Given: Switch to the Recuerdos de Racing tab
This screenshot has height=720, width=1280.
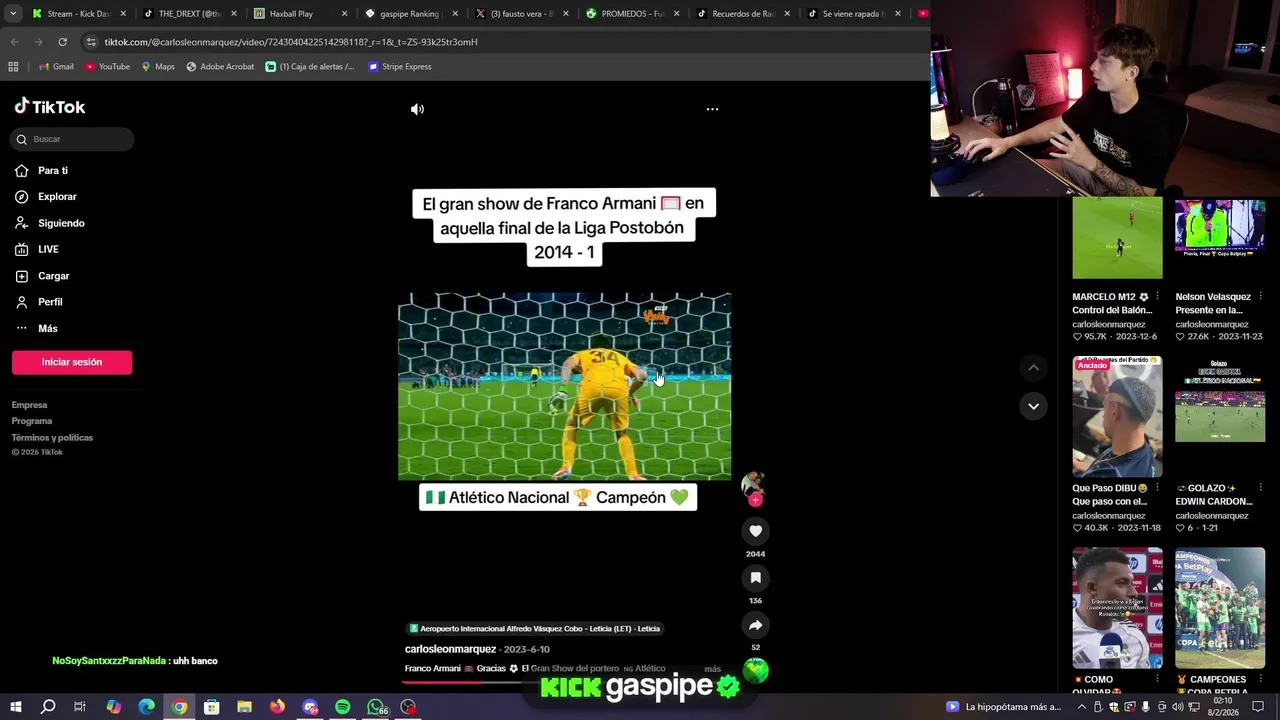Looking at the screenshot, I should click(x=743, y=14).
